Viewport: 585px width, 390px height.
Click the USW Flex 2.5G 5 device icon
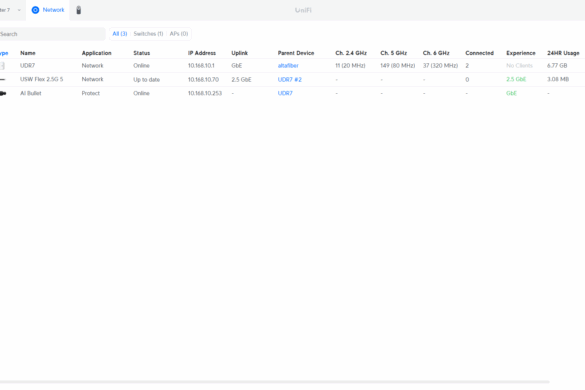[x=3, y=79]
